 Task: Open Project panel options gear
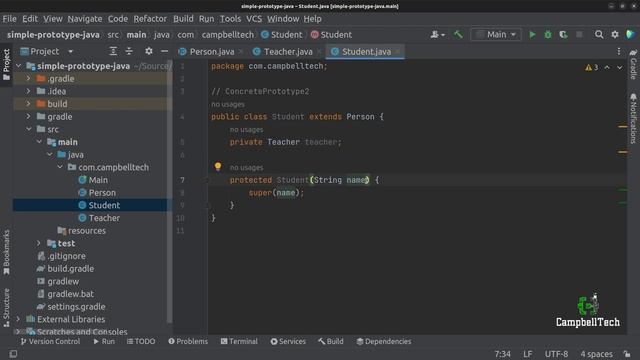149,51
